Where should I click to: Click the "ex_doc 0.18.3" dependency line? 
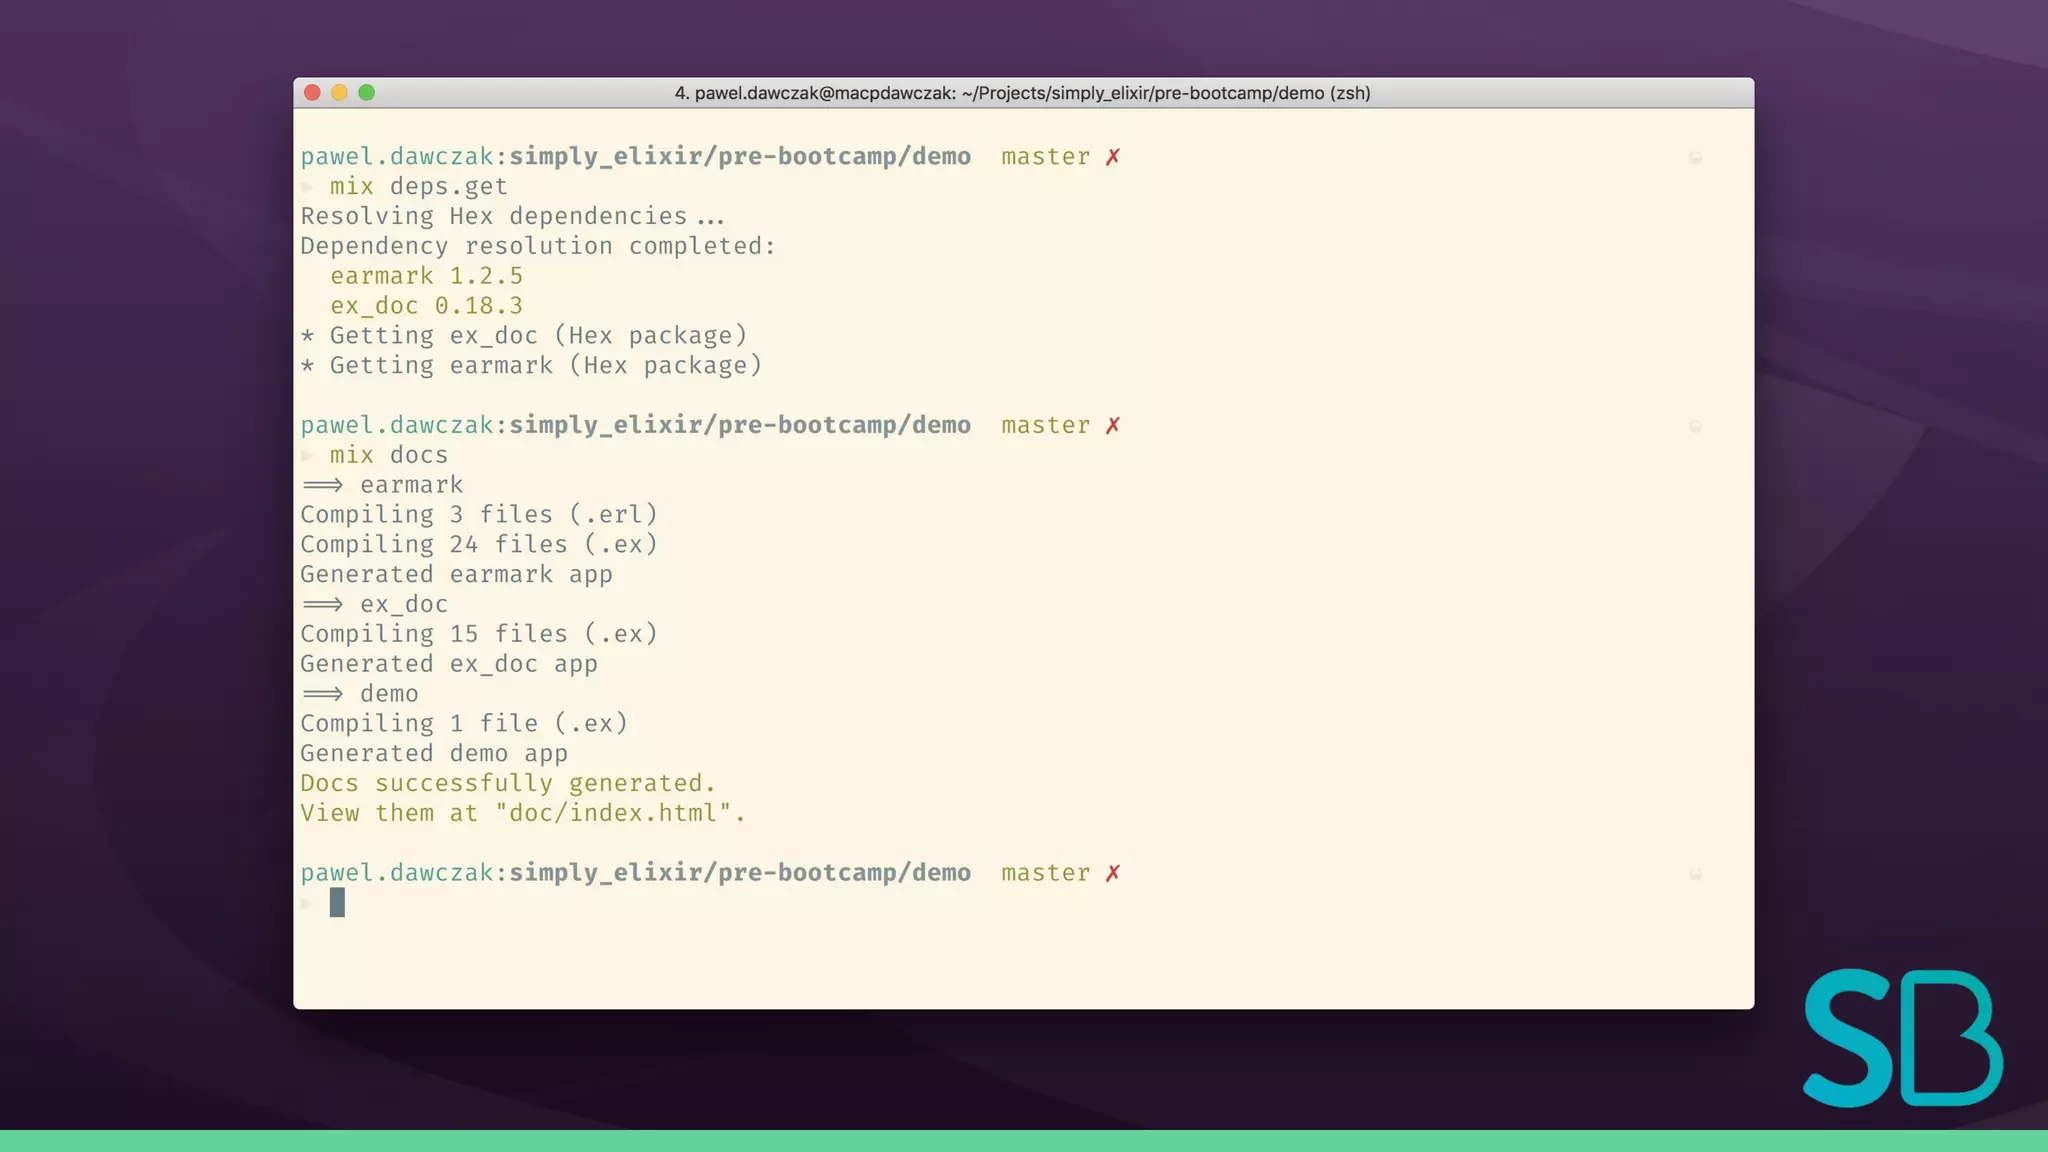(426, 306)
